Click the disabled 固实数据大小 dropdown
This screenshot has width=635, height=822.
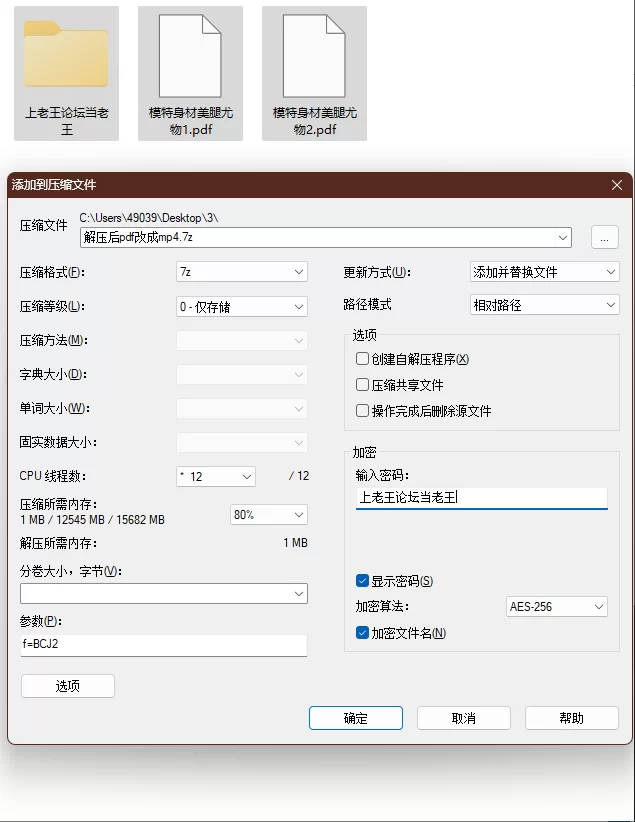242,443
